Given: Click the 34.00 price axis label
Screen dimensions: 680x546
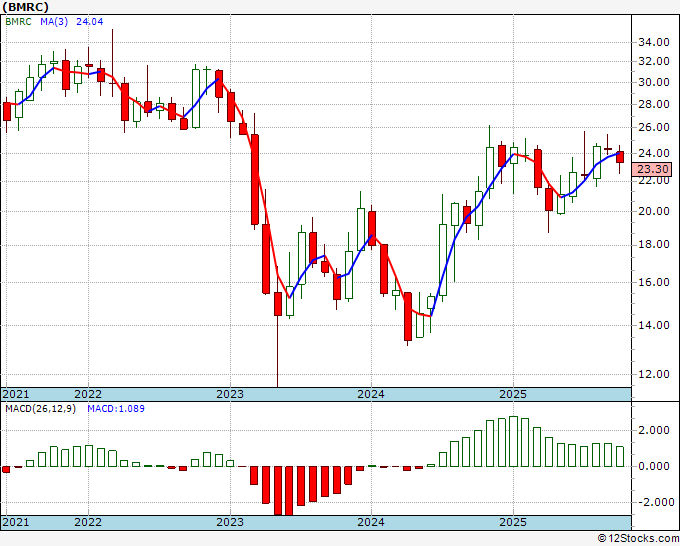Looking at the screenshot, I should [x=653, y=43].
